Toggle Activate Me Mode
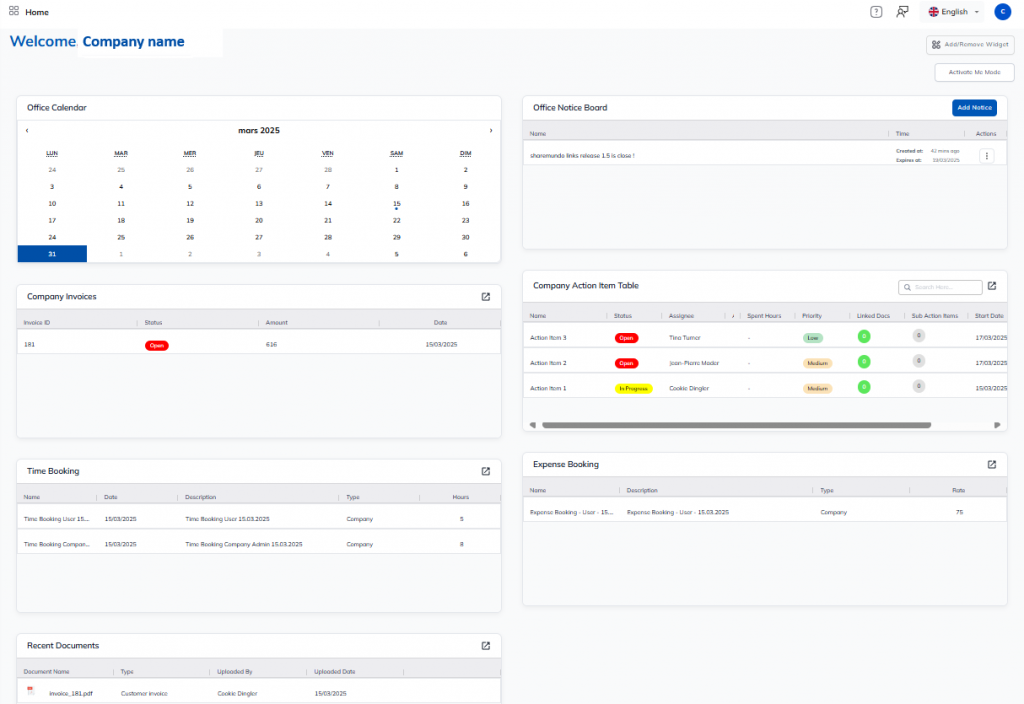This screenshot has width=1024, height=704. [974, 73]
